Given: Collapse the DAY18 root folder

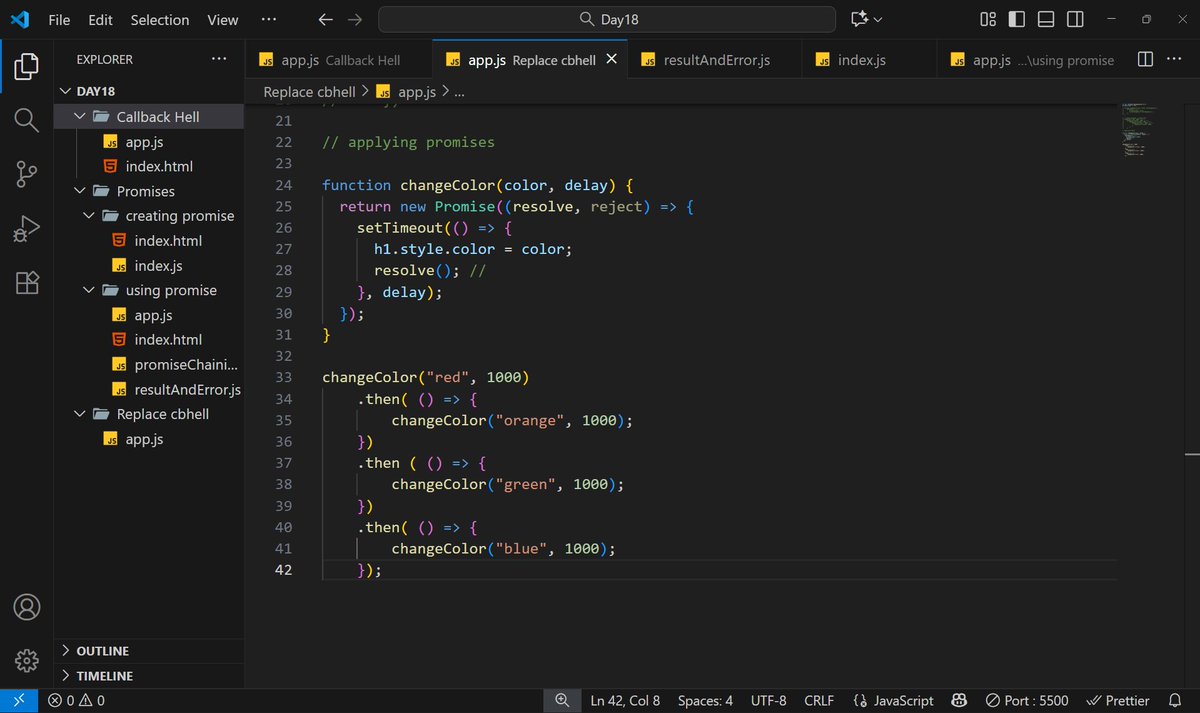Looking at the screenshot, I should (67, 91).
